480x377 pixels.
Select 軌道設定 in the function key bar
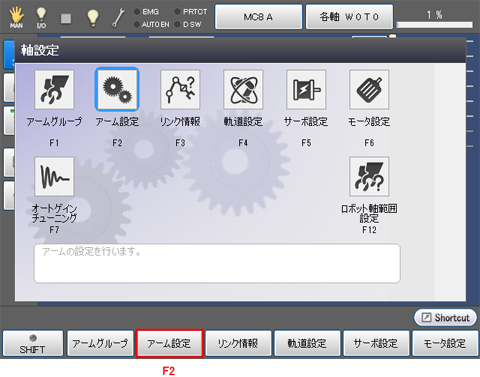point(307,343)
